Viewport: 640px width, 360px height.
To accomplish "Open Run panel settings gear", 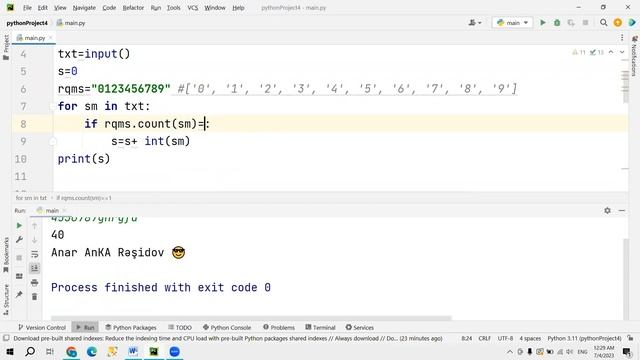I will click(607, 211).
